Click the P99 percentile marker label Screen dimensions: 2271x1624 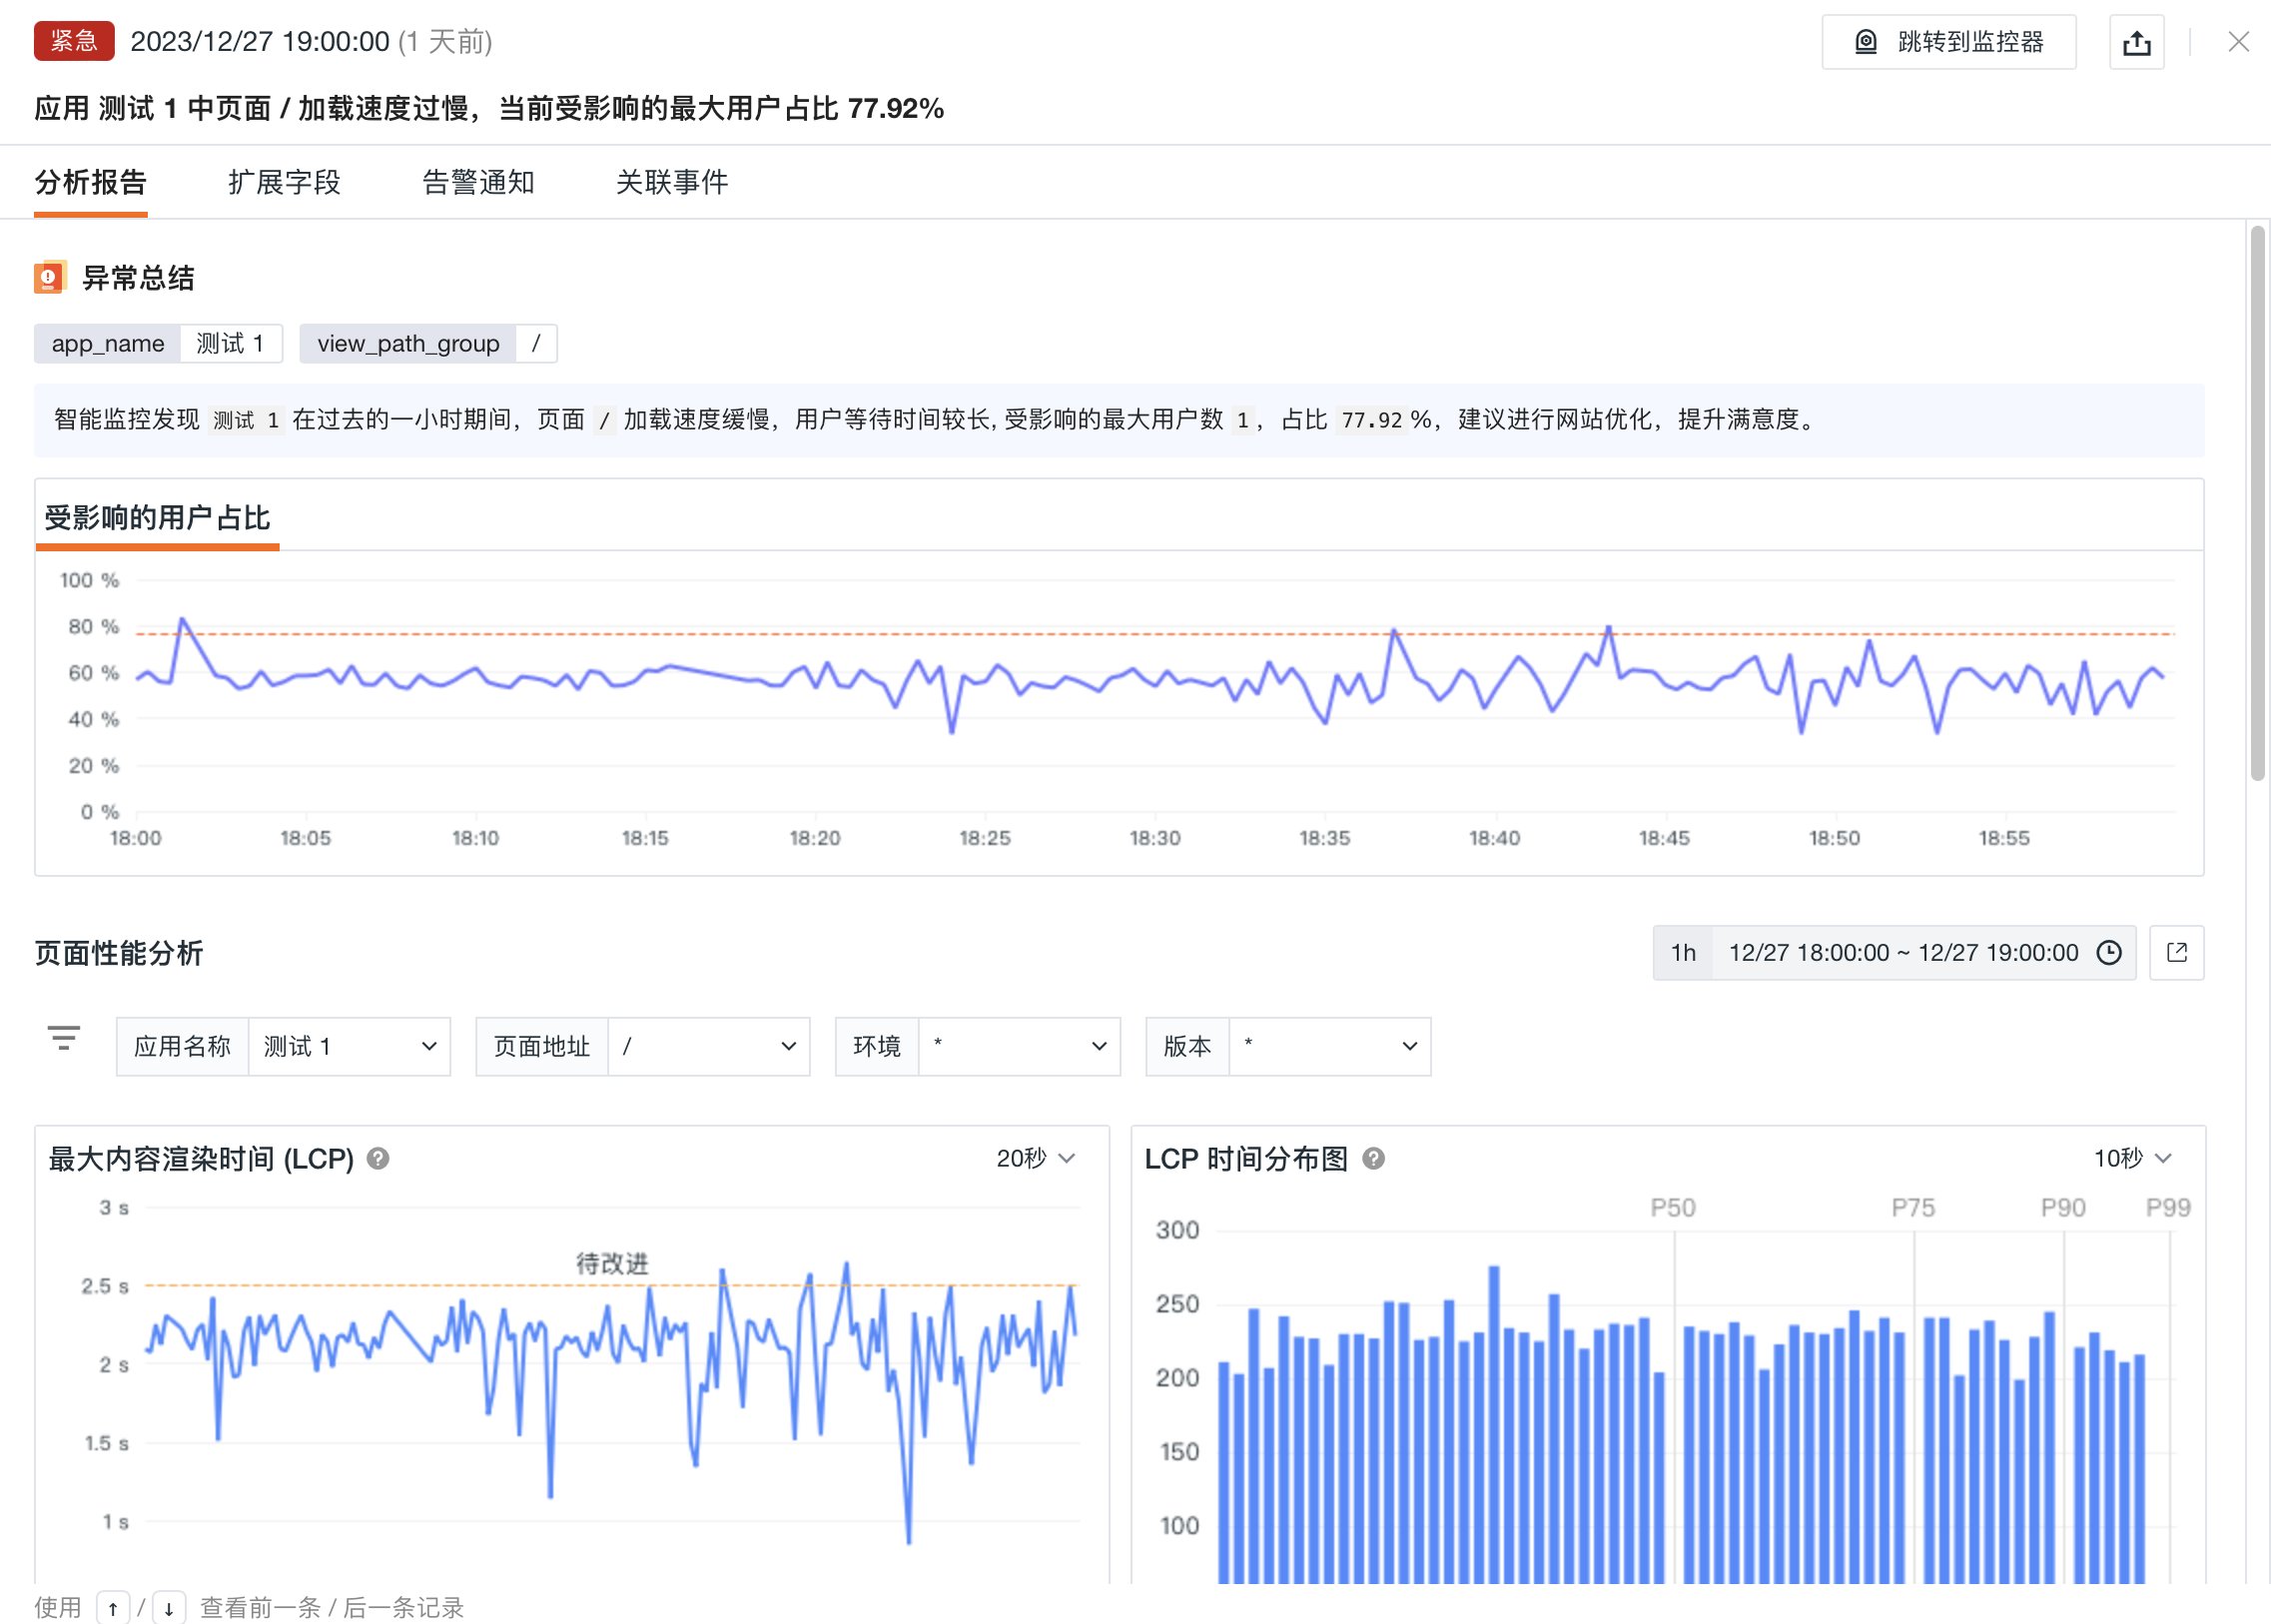[2168, 1208]
